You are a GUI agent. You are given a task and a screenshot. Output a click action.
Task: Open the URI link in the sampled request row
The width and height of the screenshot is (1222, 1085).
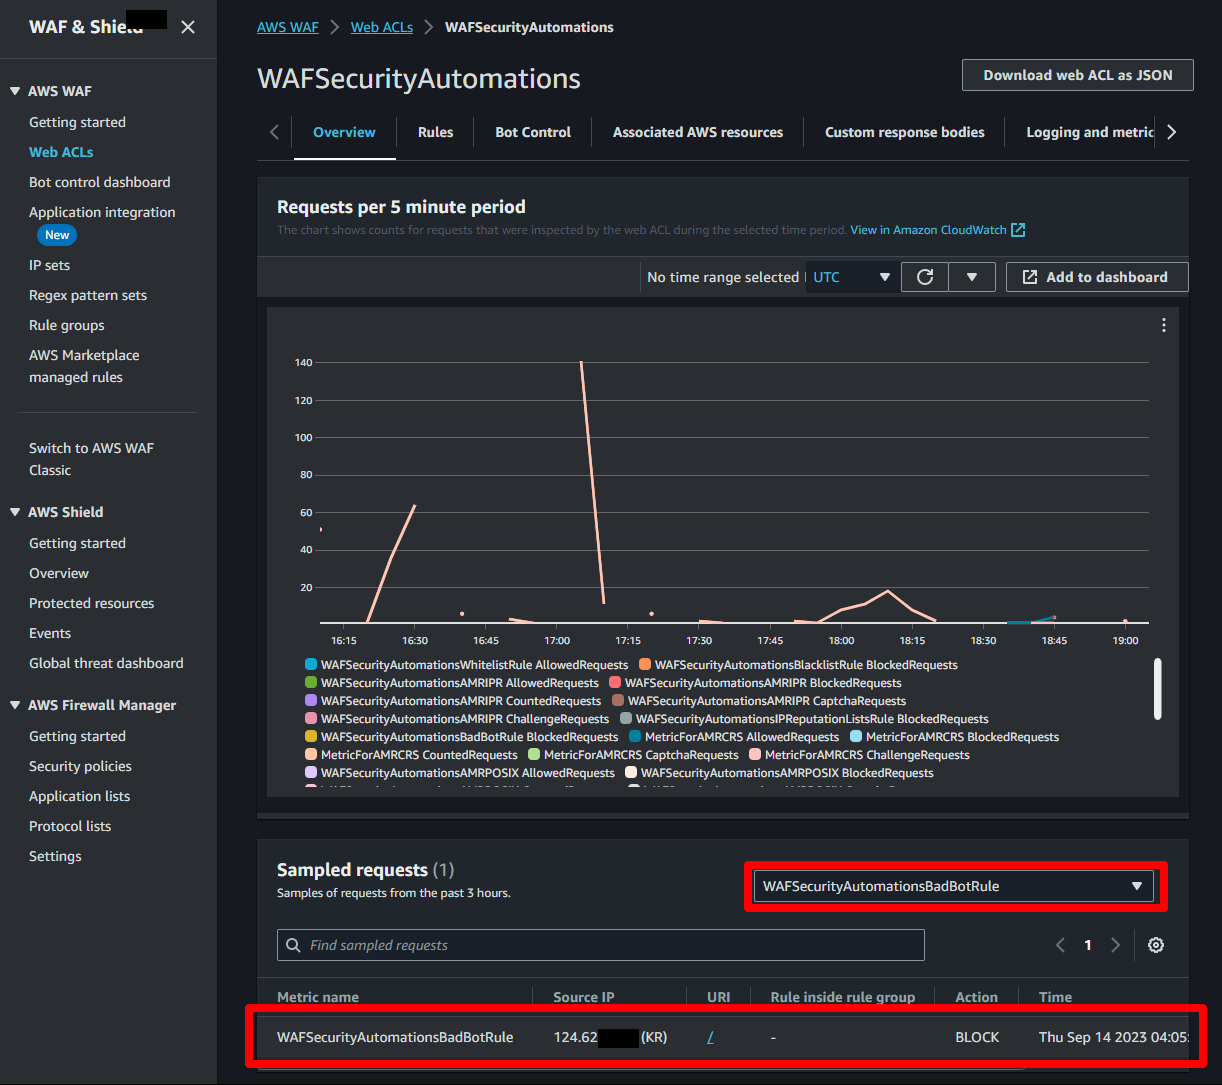point(710,1038)
